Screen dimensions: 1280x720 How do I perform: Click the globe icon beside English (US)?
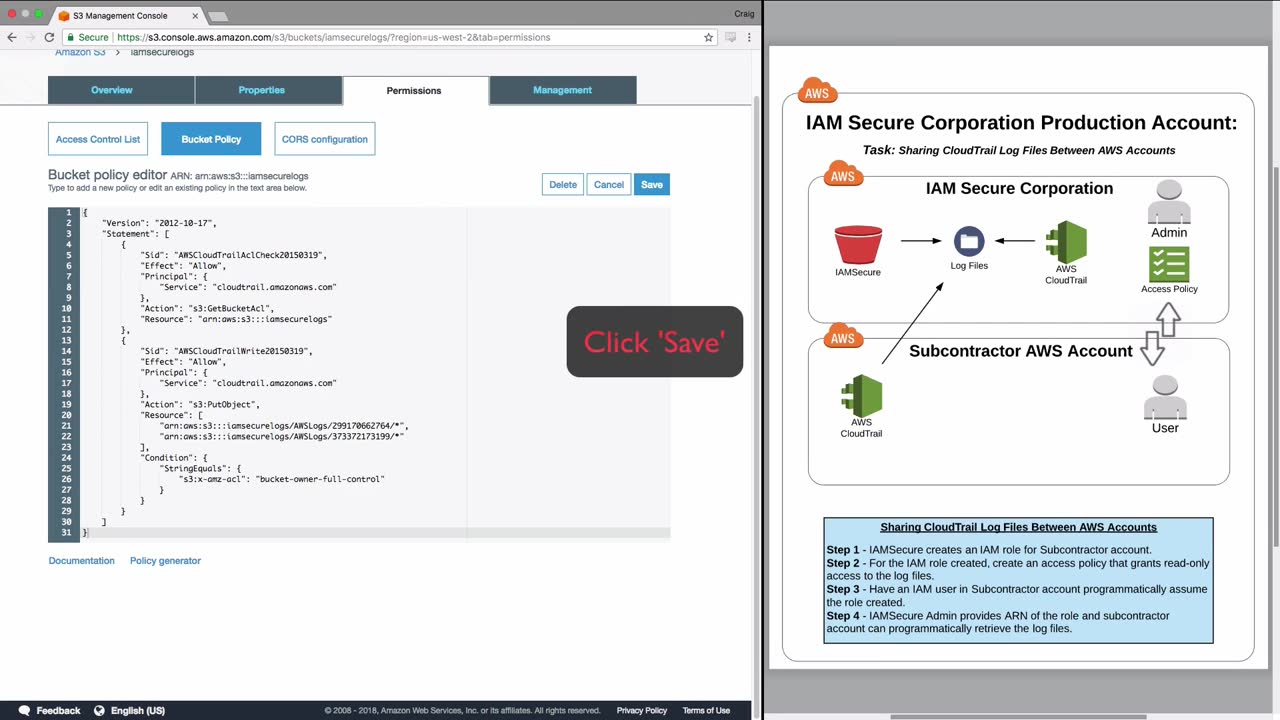click(99, 710)
